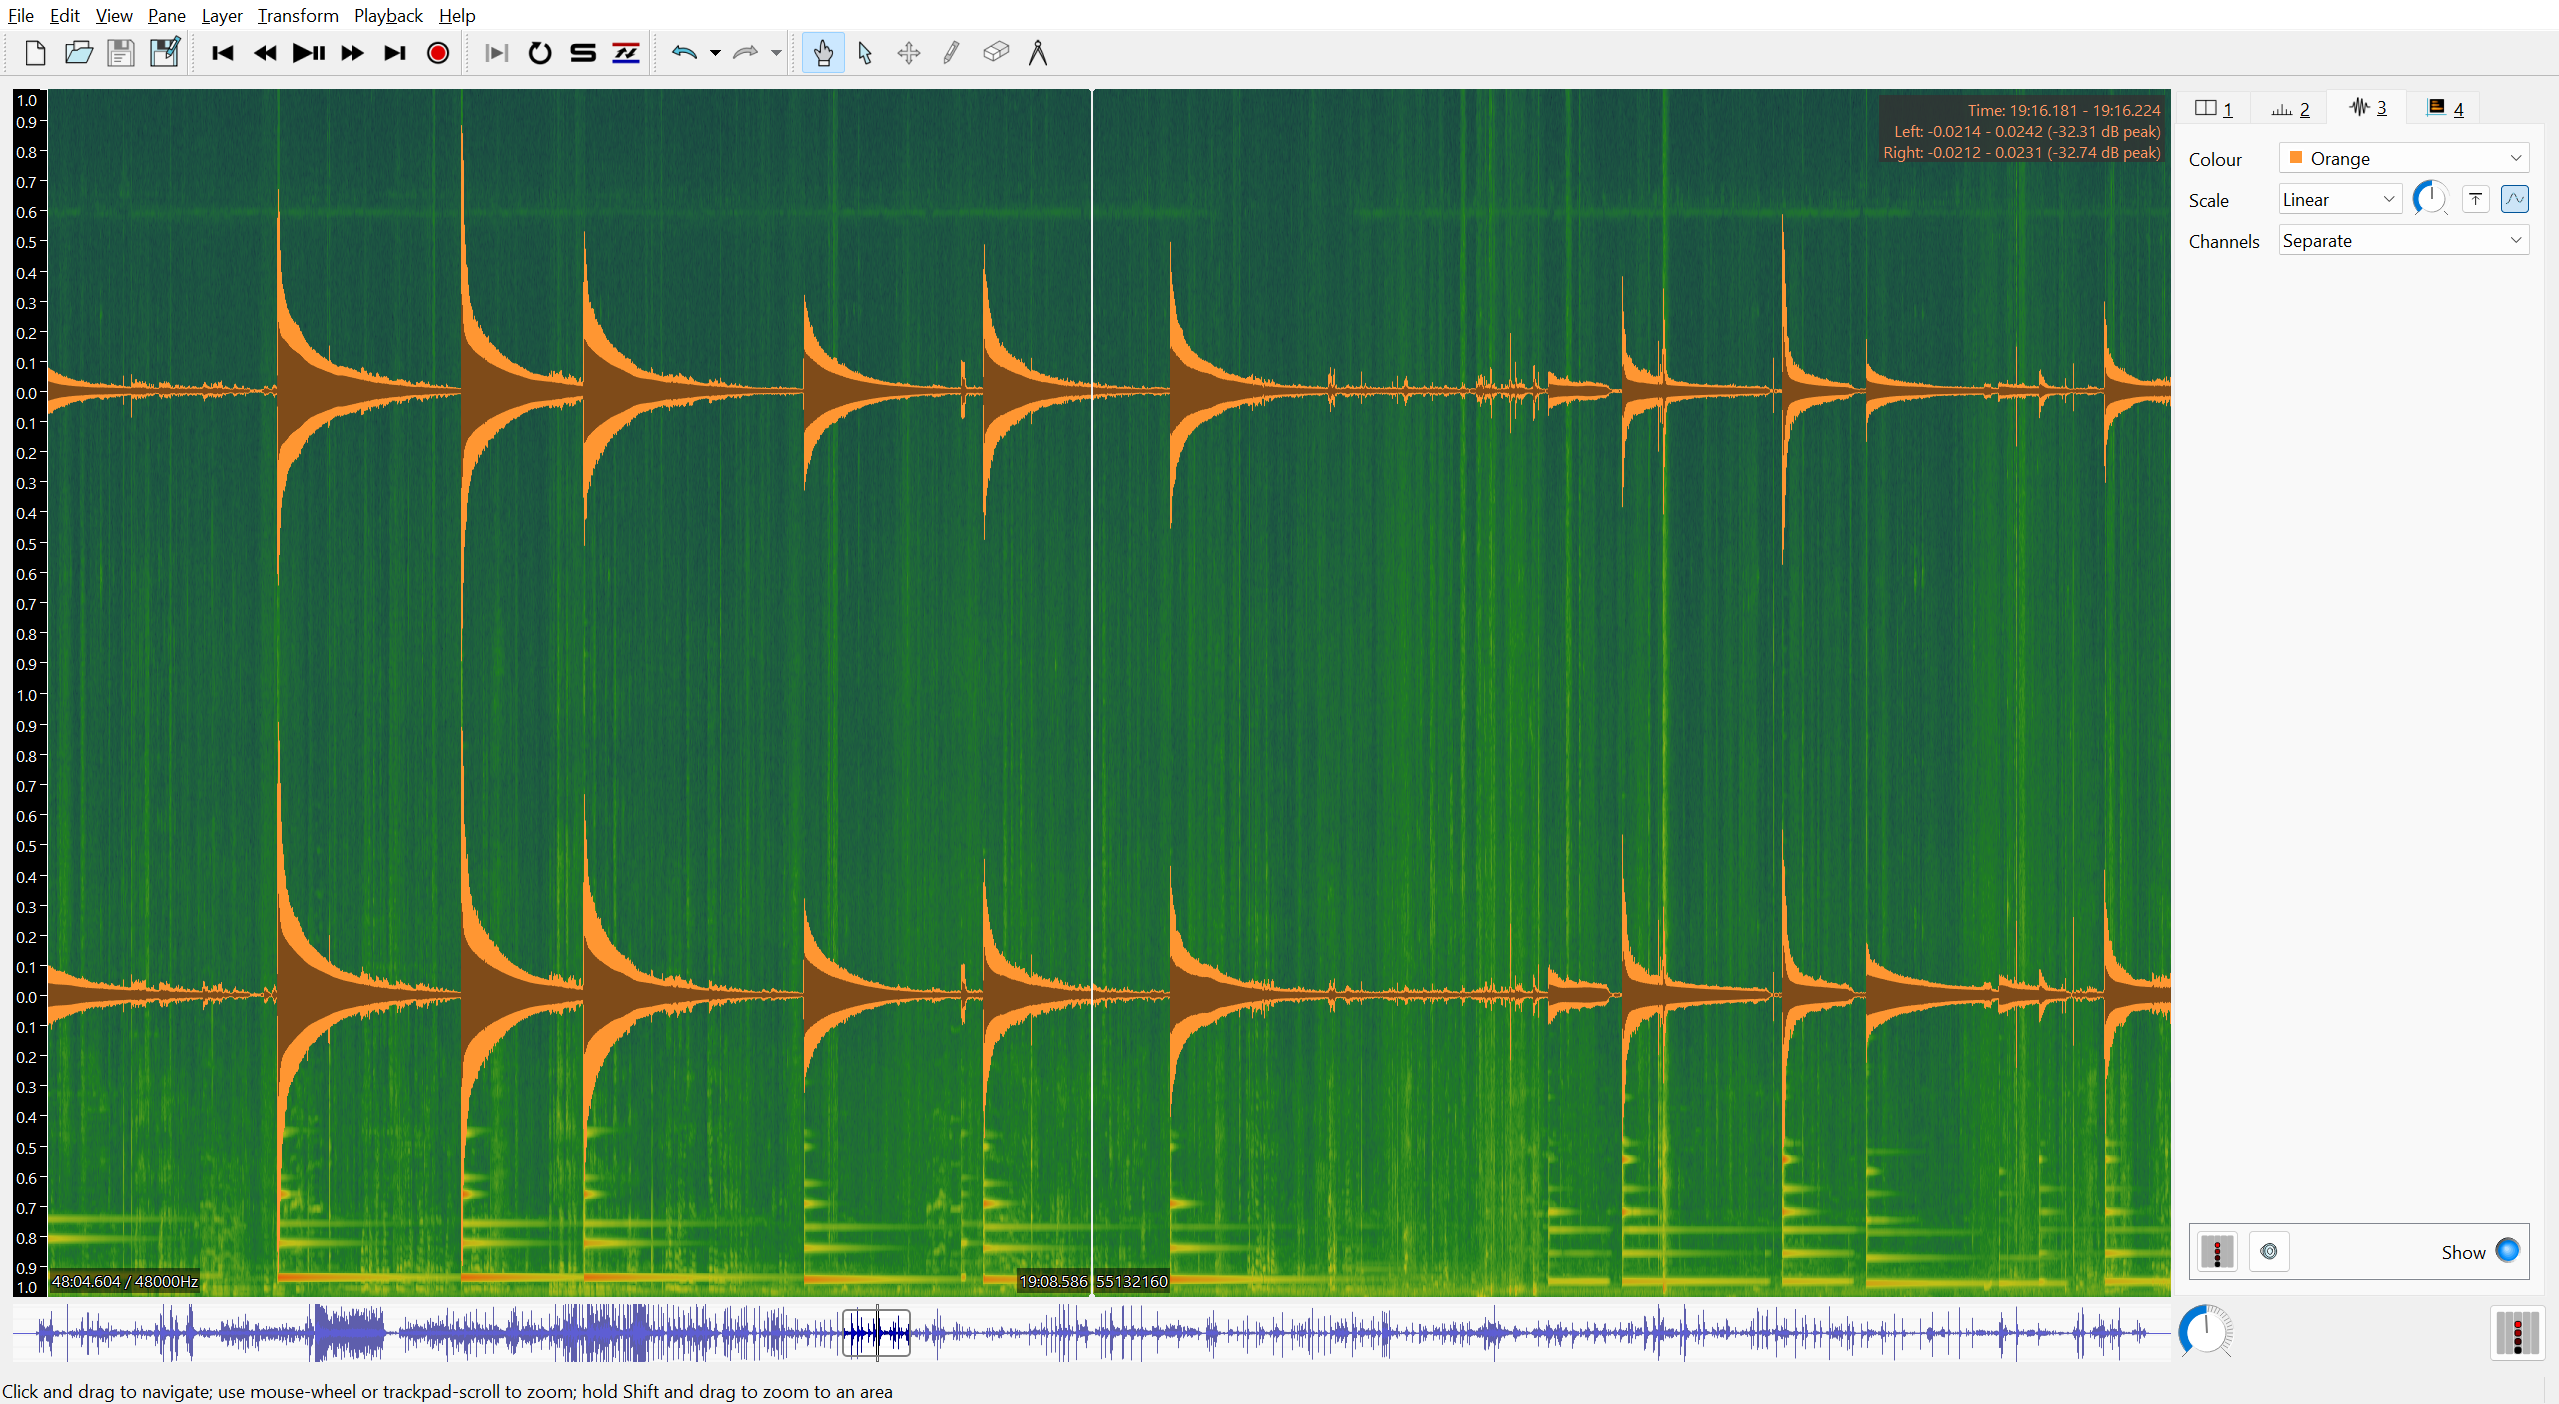
Task: Start recording audio
Action: click(437, 53)
